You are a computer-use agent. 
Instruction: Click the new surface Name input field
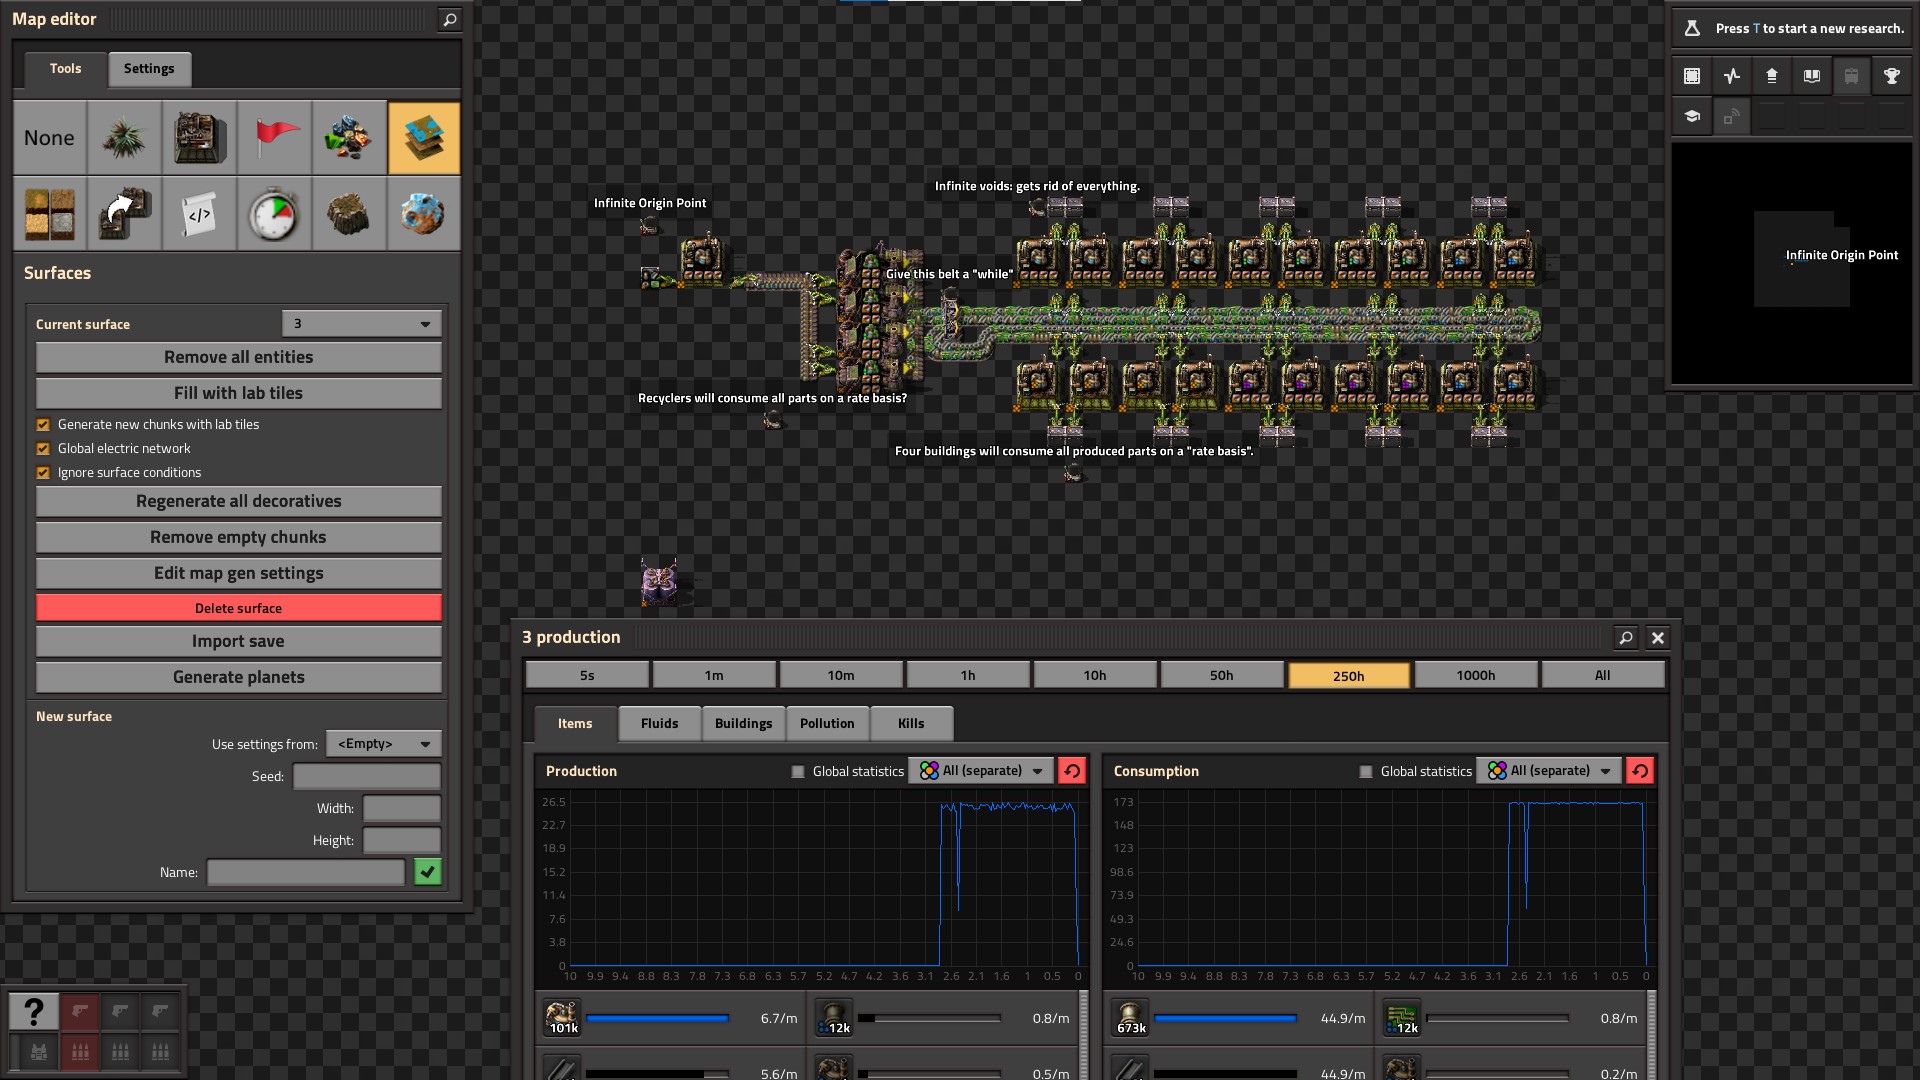click(x=305, y=873)
